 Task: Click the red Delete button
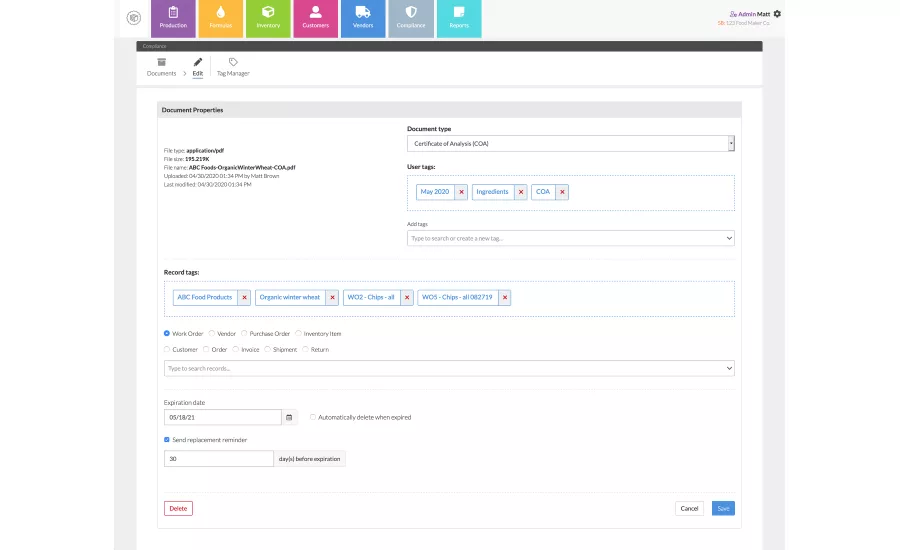[178, 508]
